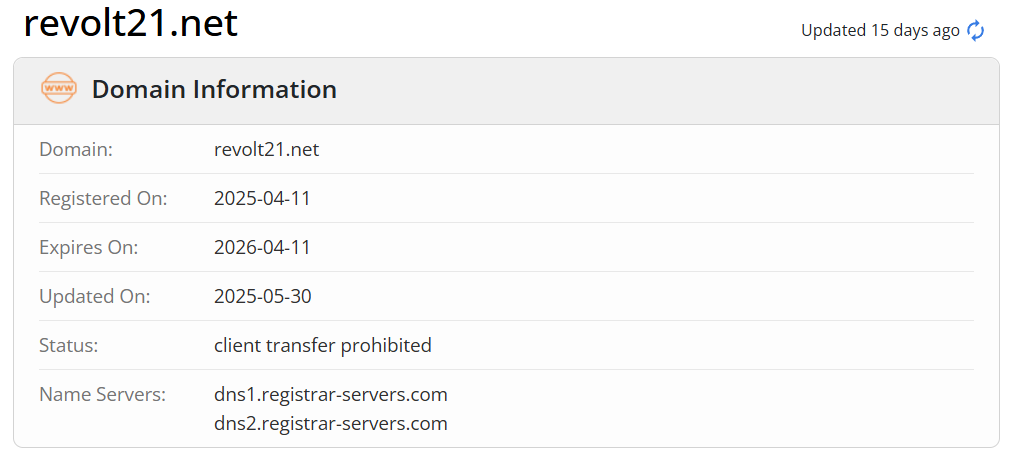Open the dns1.registrar-servers.com name server
Image resolution: width=1013 pixels, height=456 pixels.
click(x=331, y=394)
